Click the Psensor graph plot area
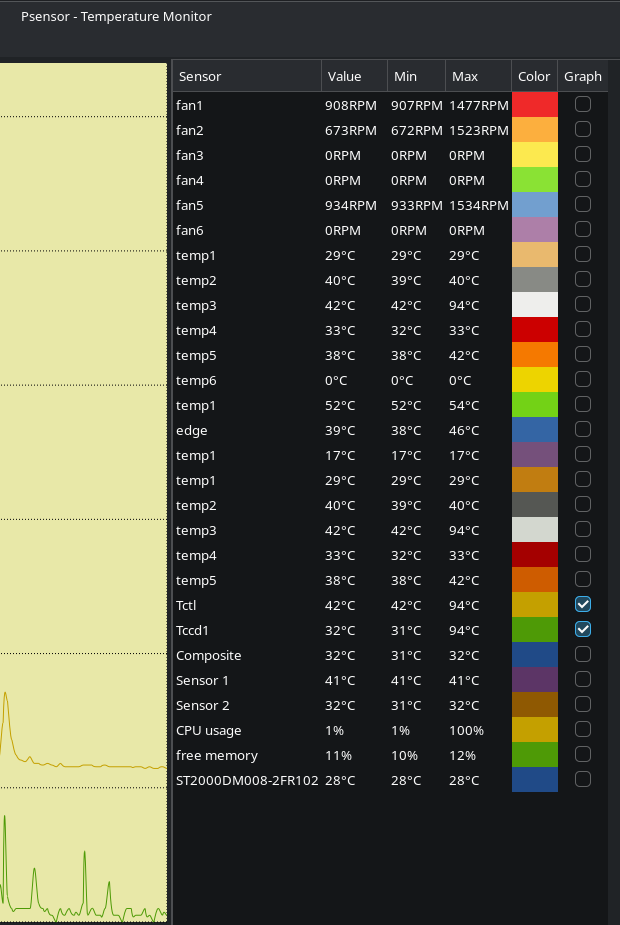The height and width of the screenshot is (925, 620). (83, 492)
